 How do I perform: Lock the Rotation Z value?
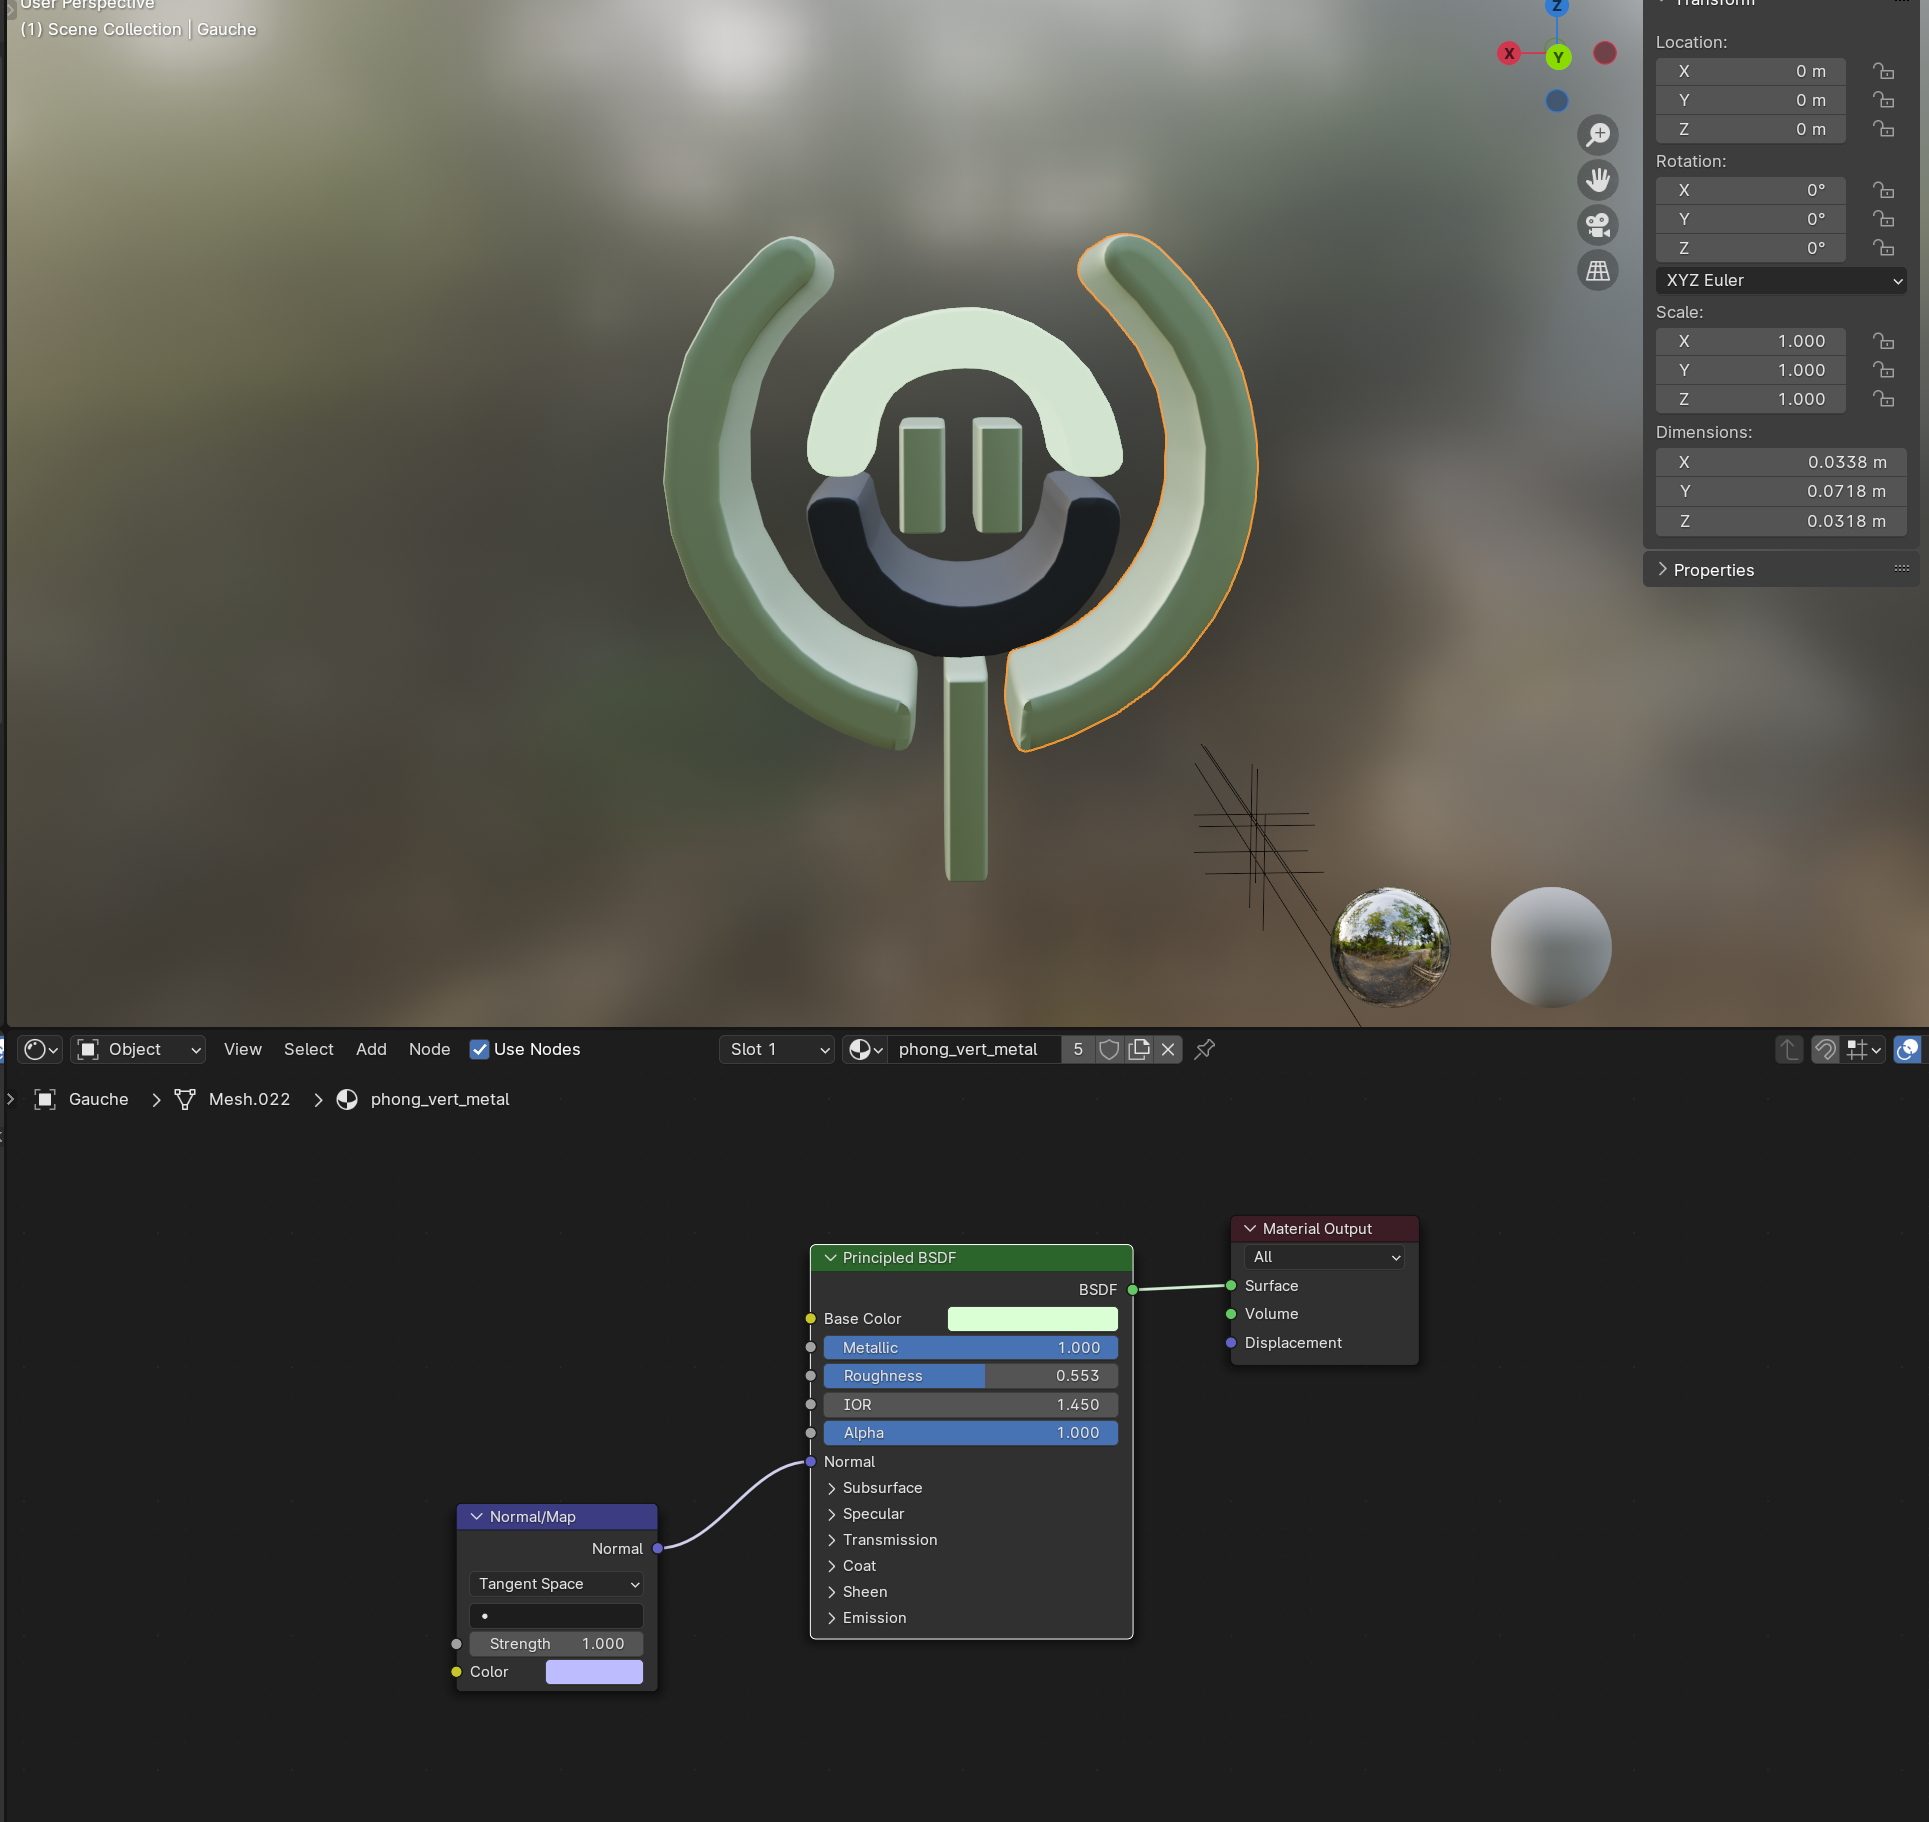click(x=1883, y=247)
